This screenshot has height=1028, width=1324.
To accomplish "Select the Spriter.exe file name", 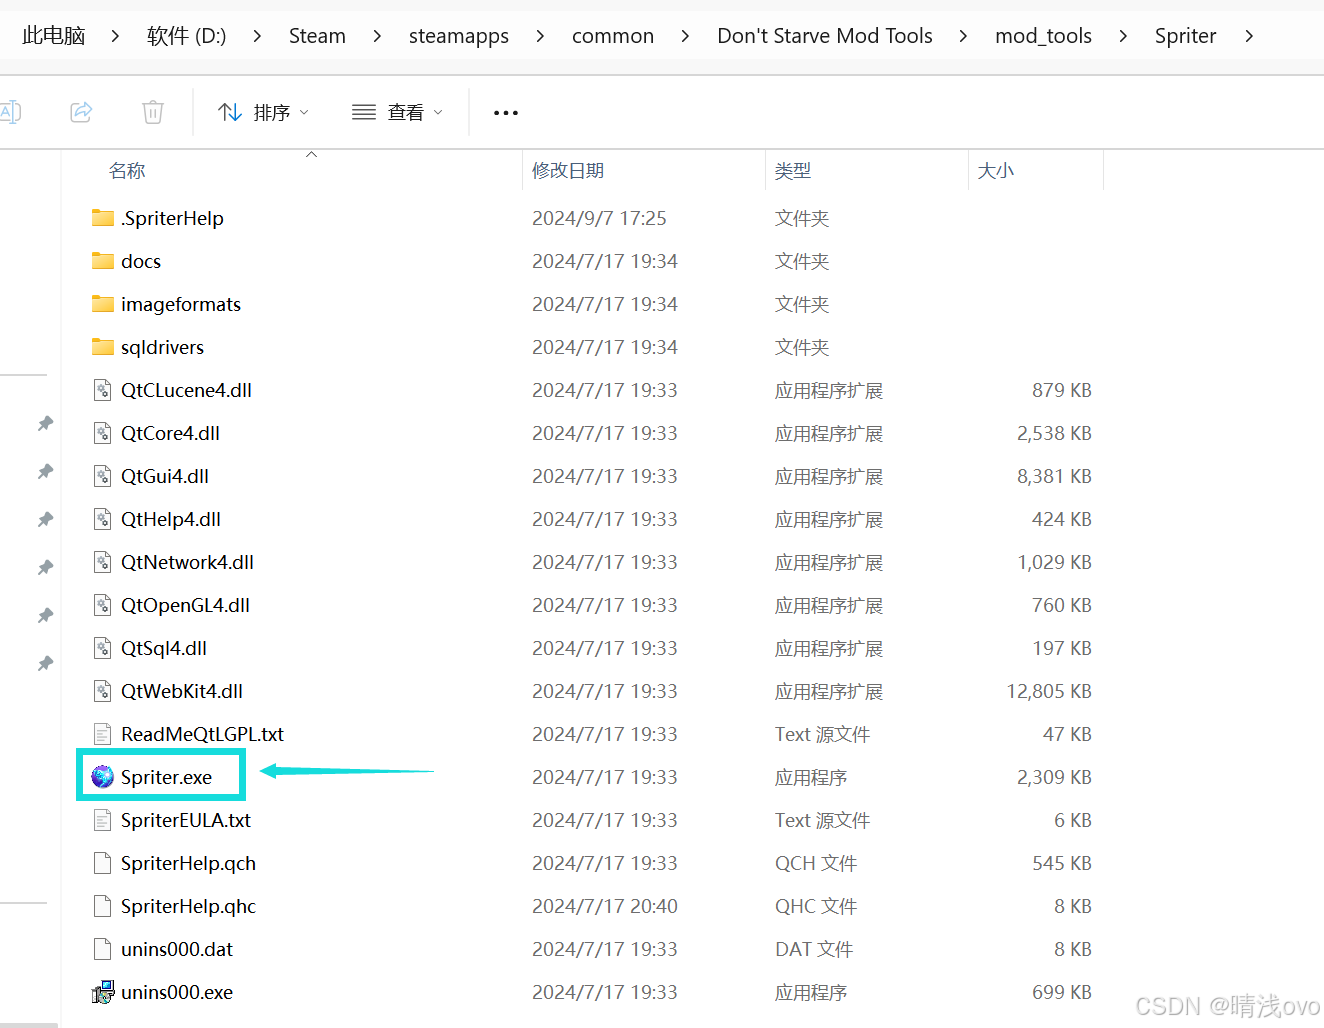I will pos(166,777).
